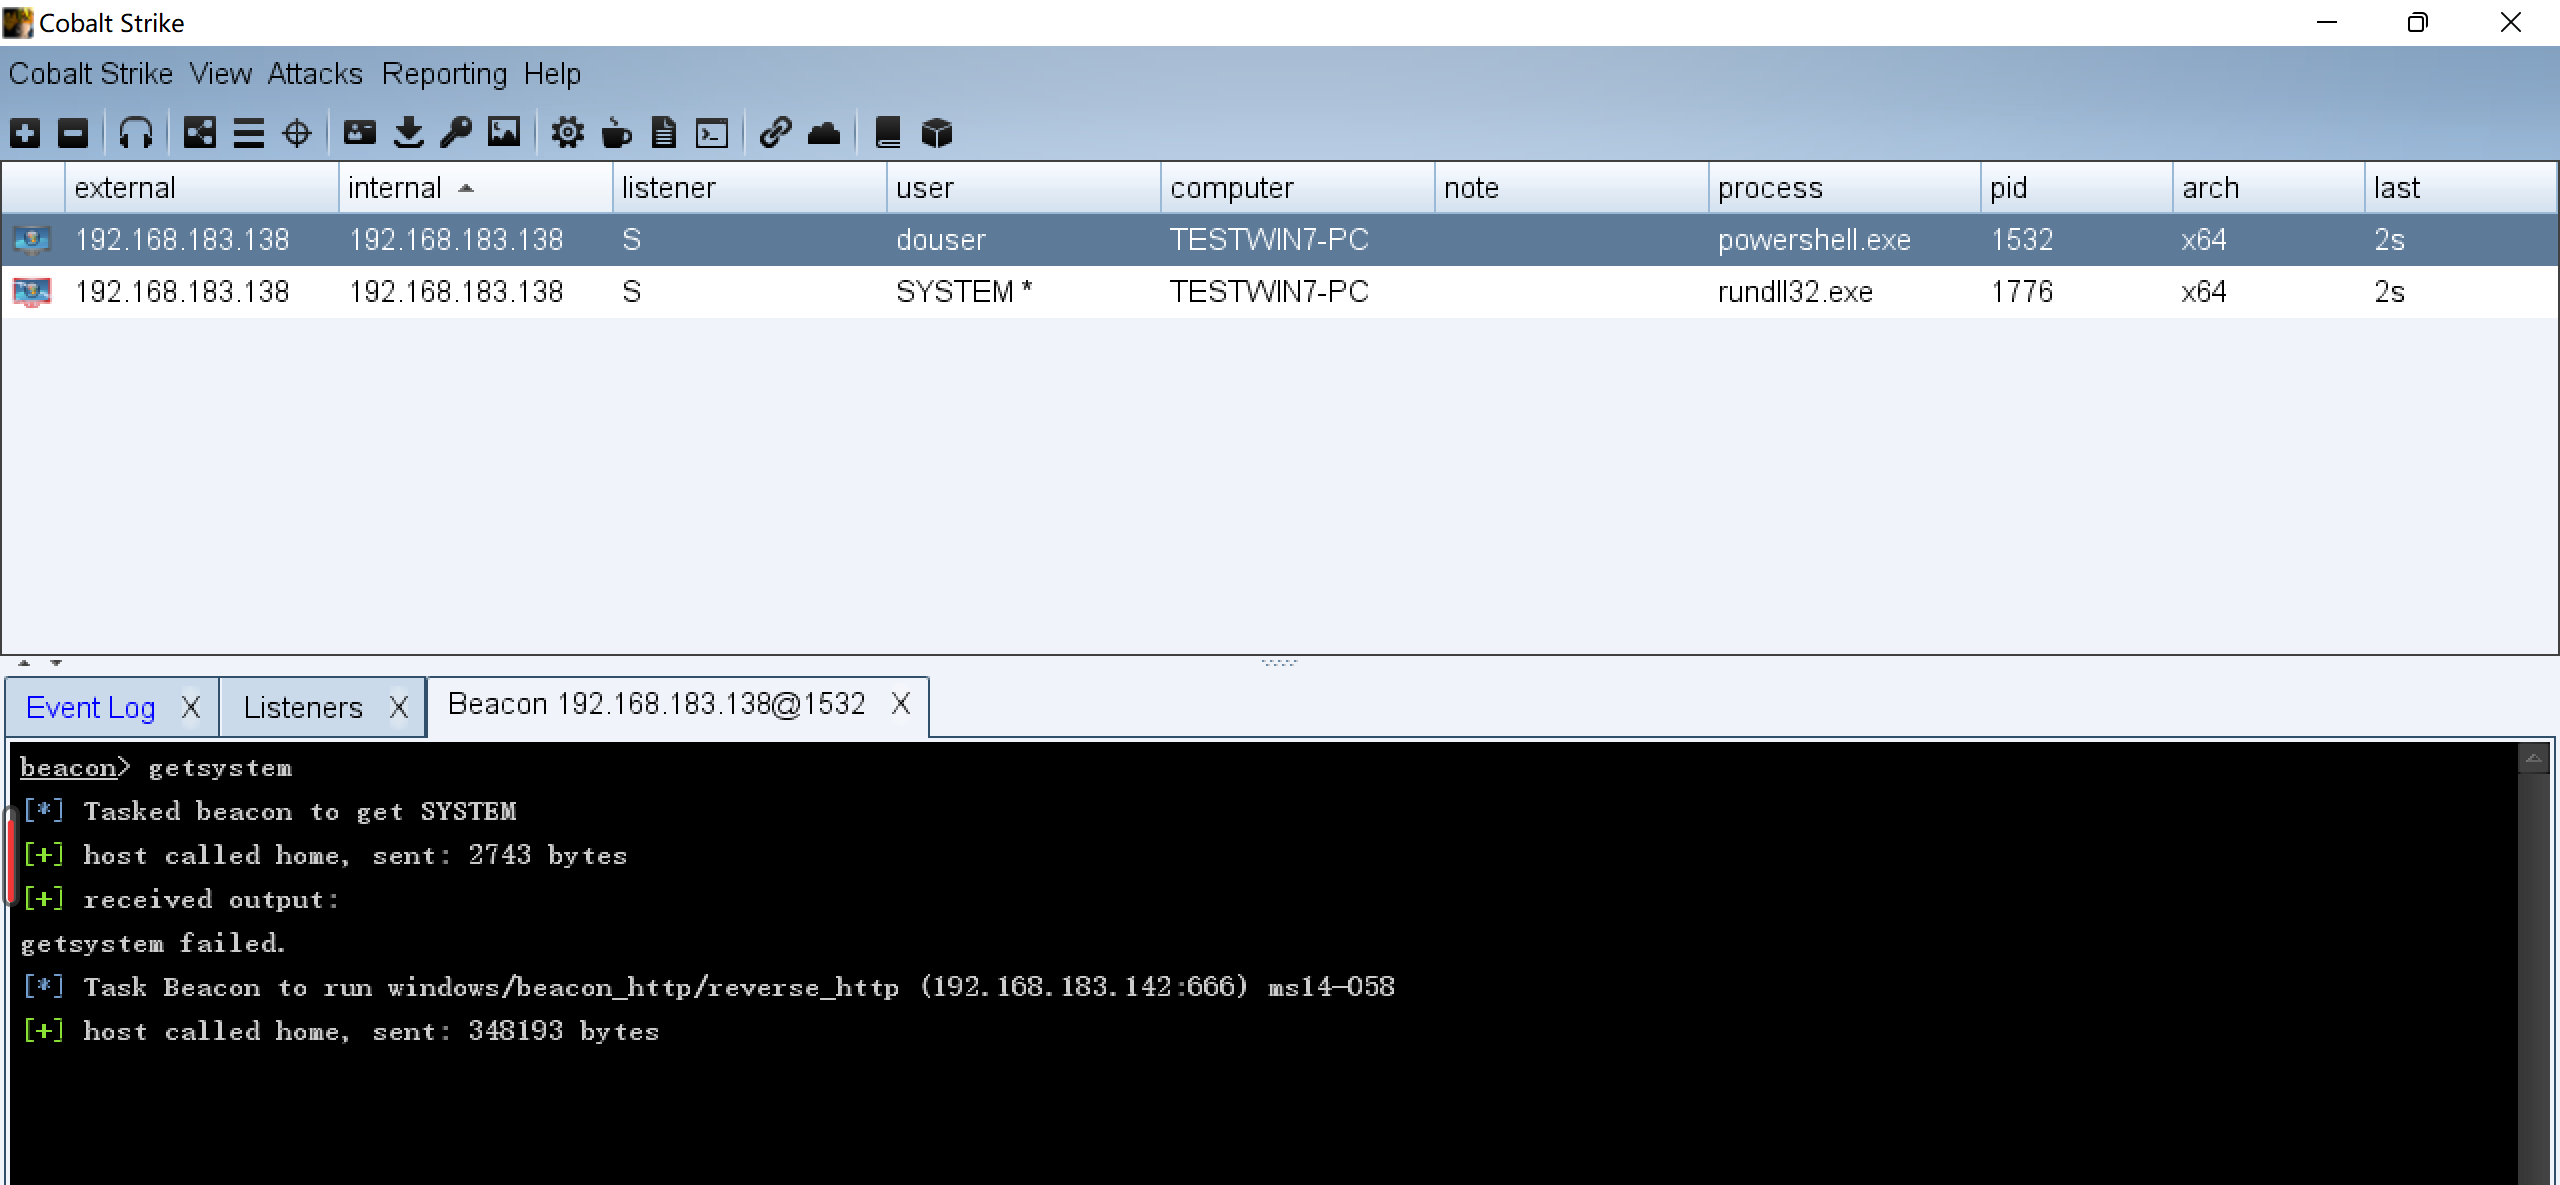Click the douser session monitor icon
This screenshot has height=1185, width=2560.
[x=32, y=240]
